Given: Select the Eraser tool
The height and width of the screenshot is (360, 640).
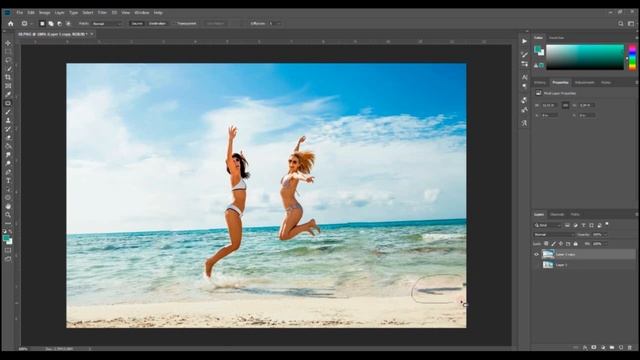Looking at the screenshot, I should click(8, 138).
